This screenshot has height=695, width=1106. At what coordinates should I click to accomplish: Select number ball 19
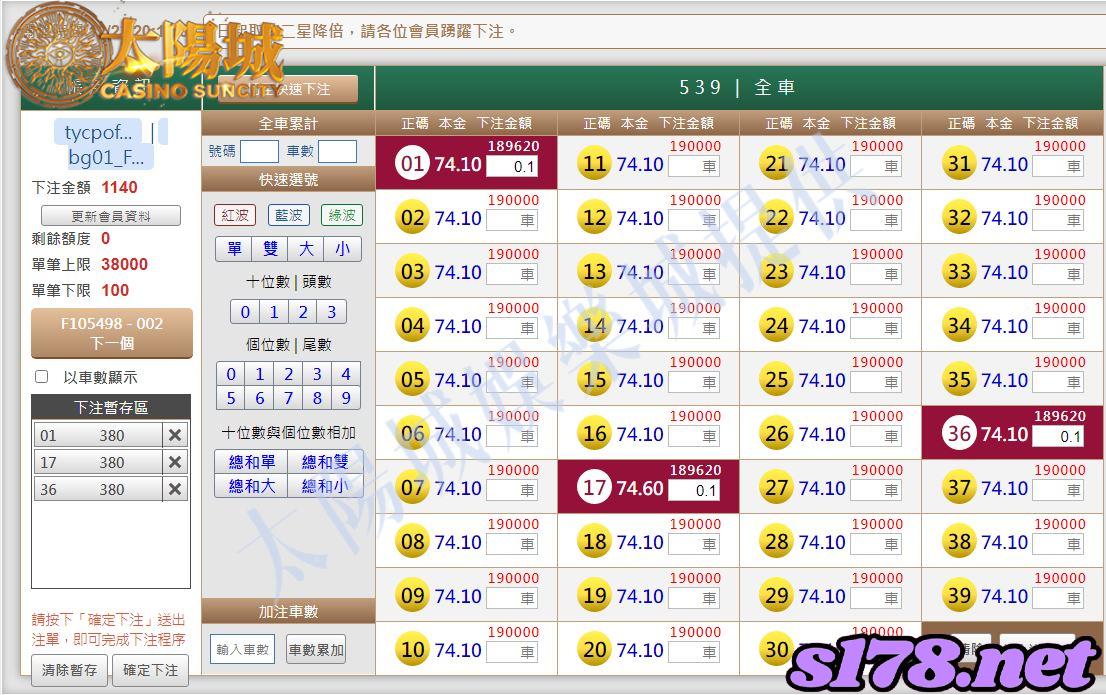tap(595, 596)
